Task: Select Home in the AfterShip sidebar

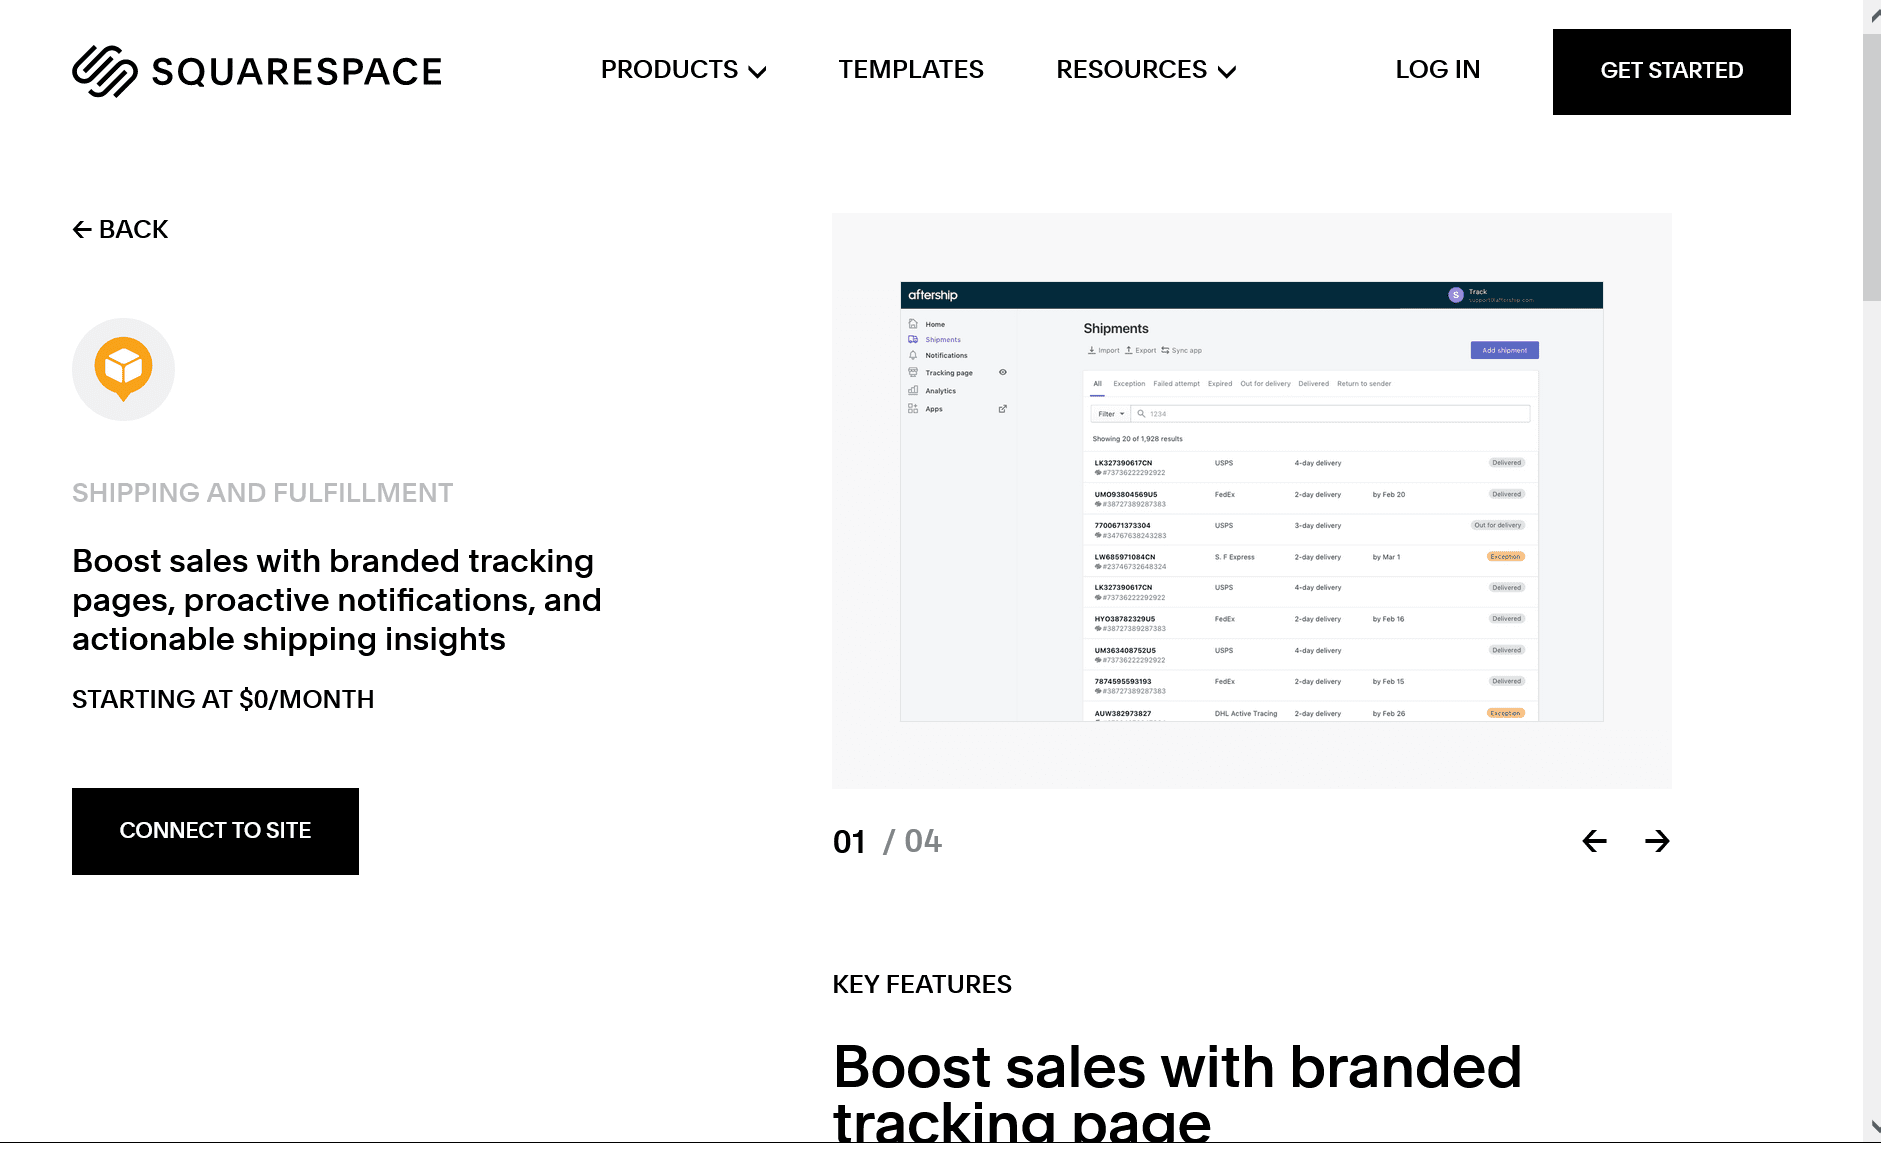Action: [x=935, y=324]
